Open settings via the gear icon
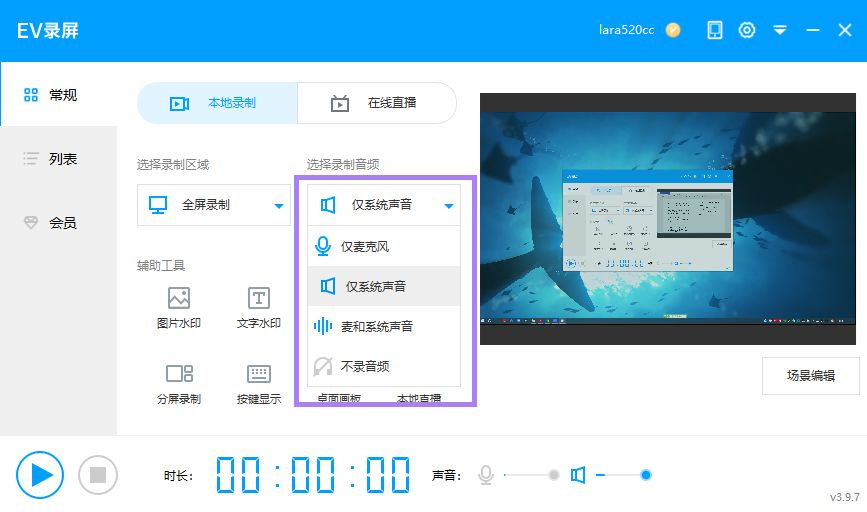This screenshot has height=512, width=867. click(746, 30)
